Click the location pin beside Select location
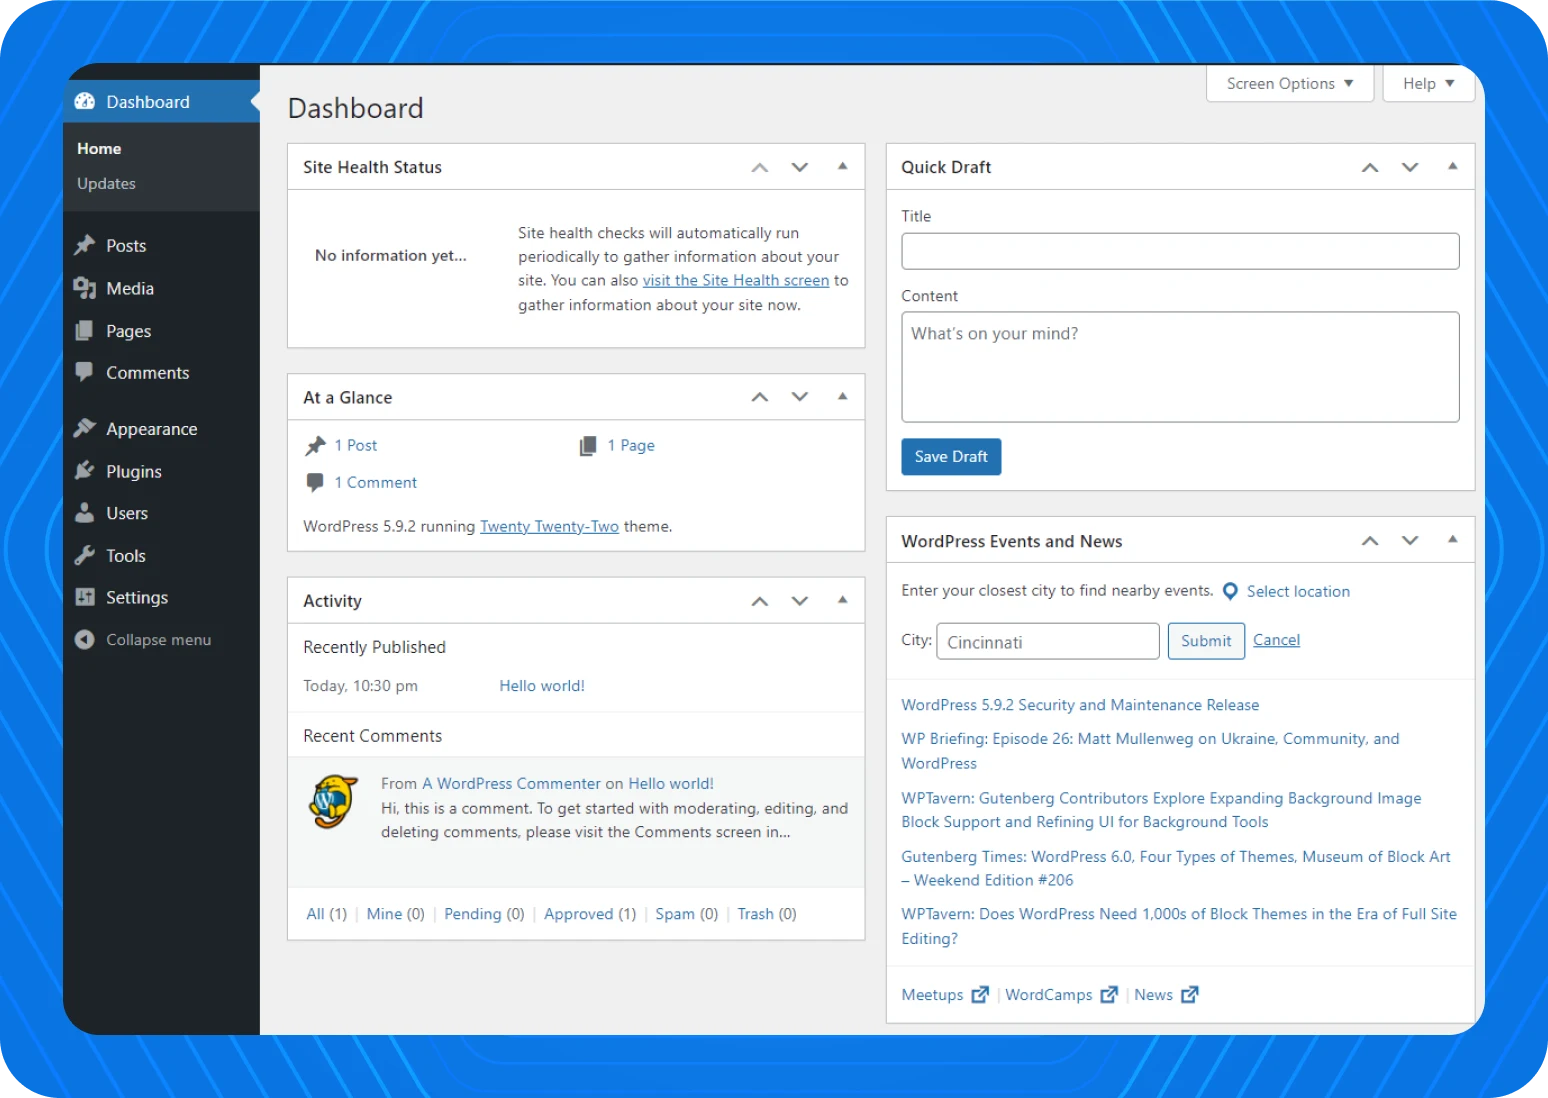This screenshot has width=1548, height=1098. pyautogui.click(x=1230, y=591)
